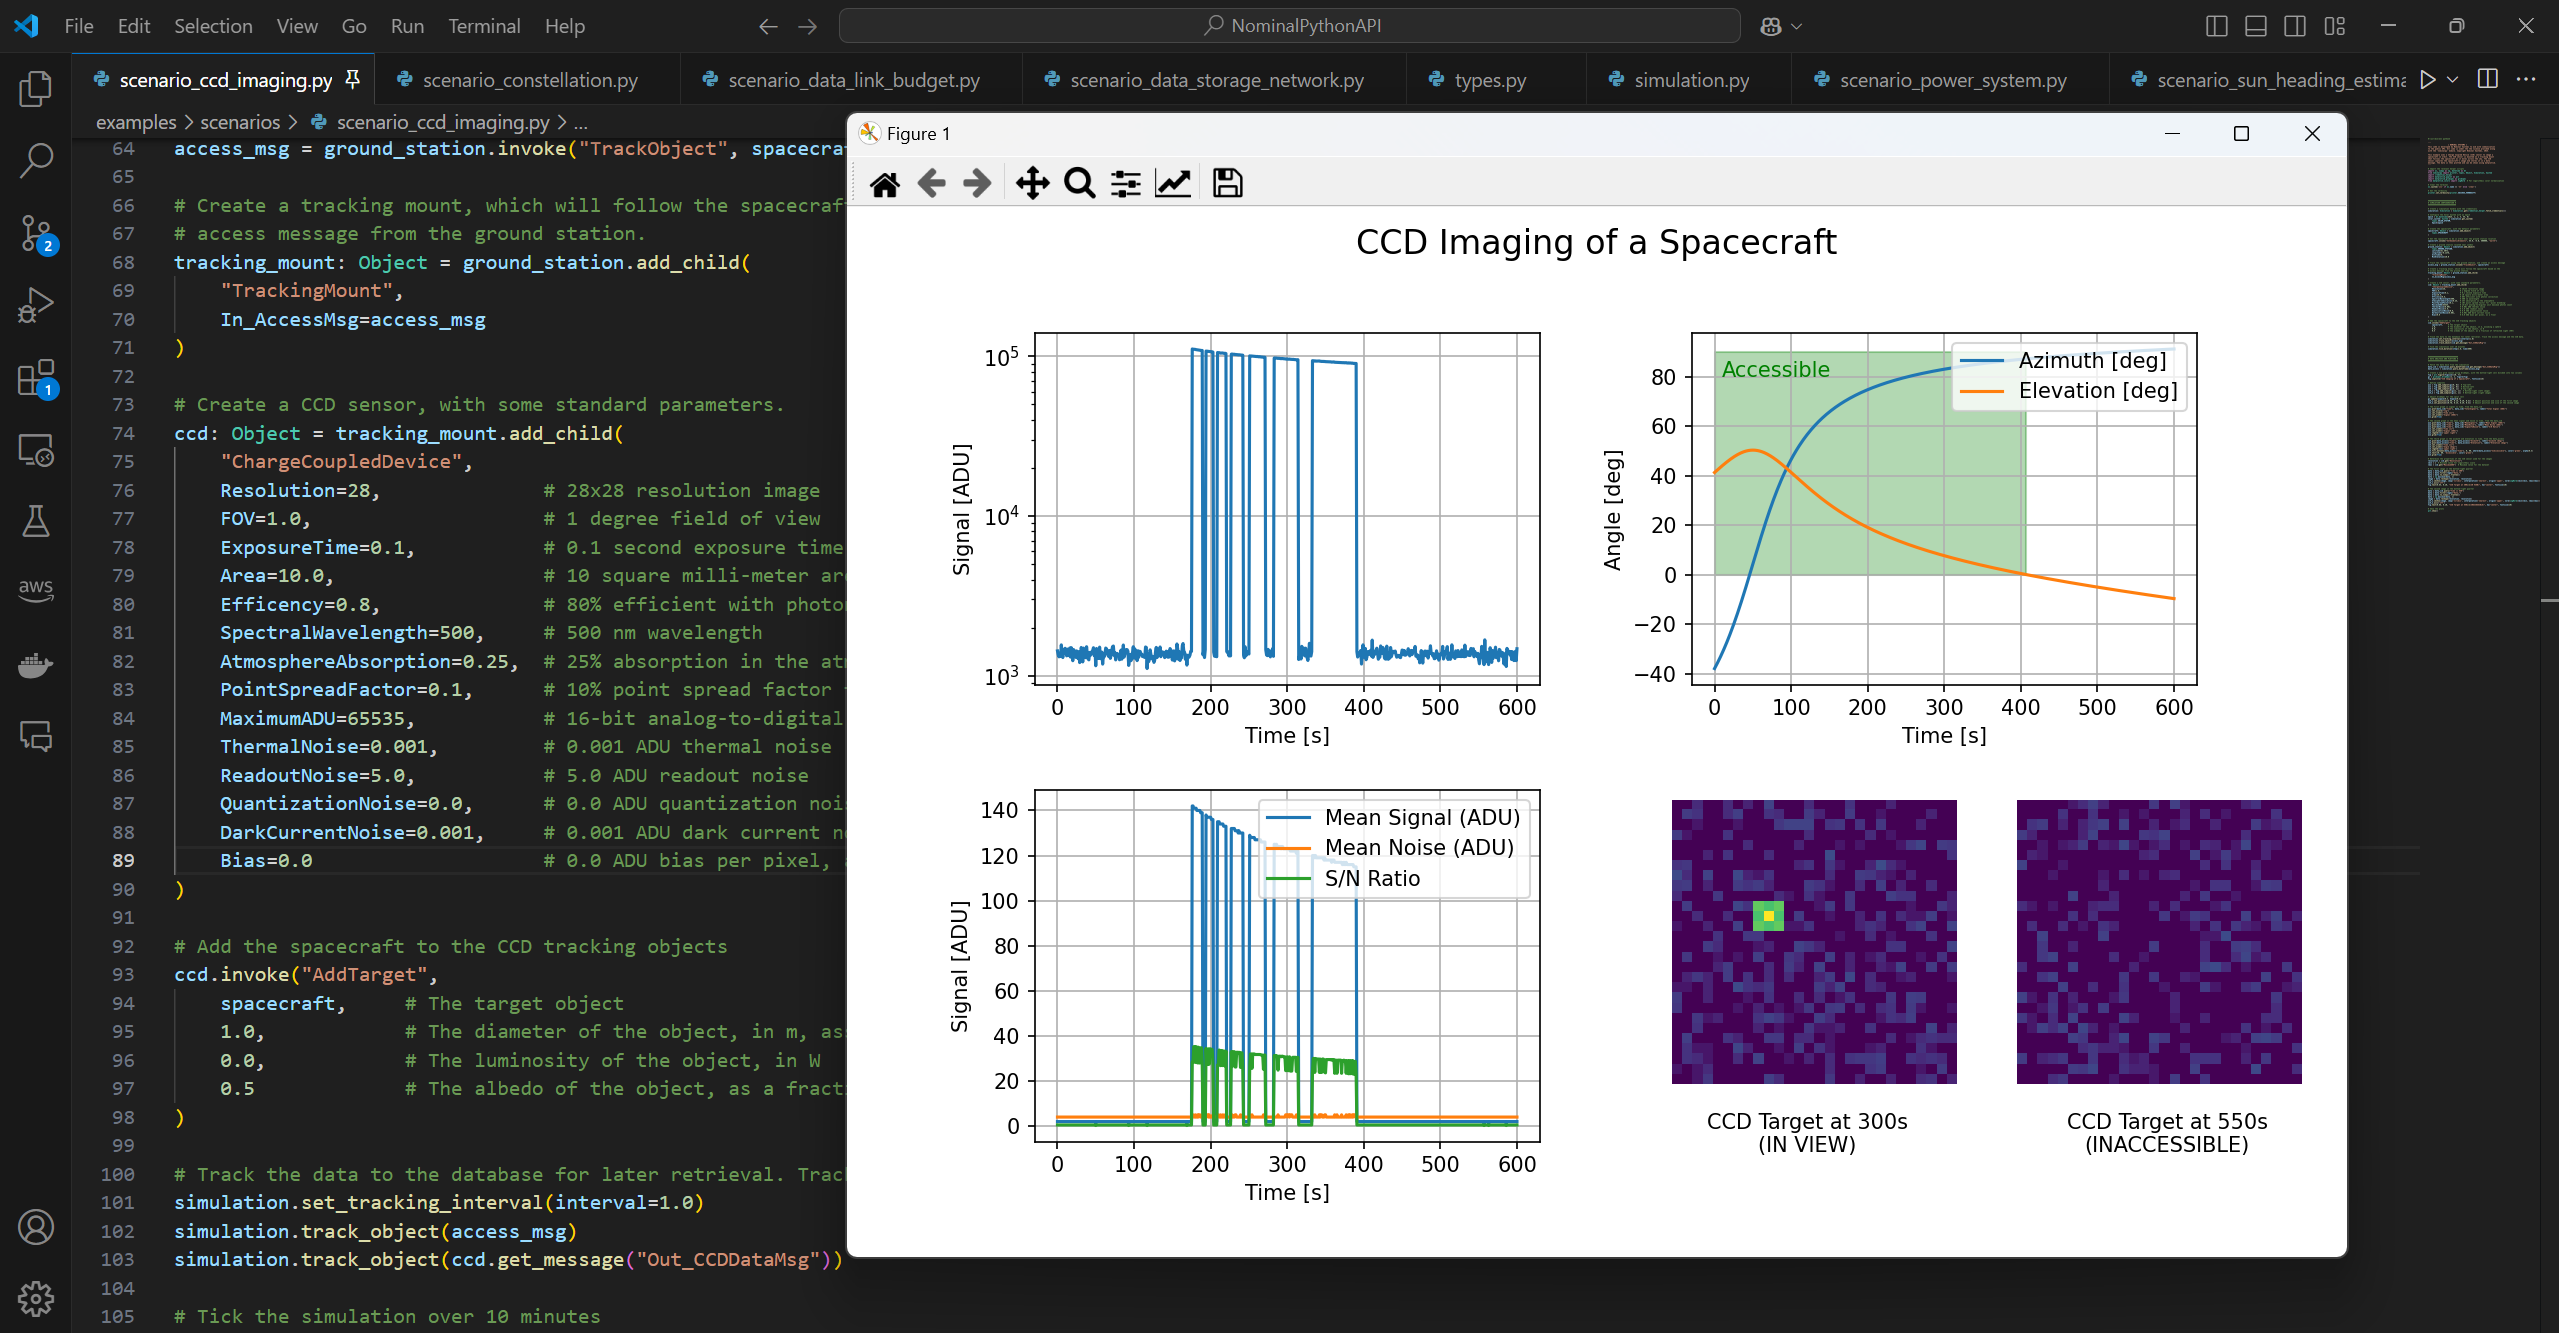The width and height of the screenshot is (2559, 1333).
Task: Click the CCD Target at 300s image
Action: click(x=1813, y=941)
